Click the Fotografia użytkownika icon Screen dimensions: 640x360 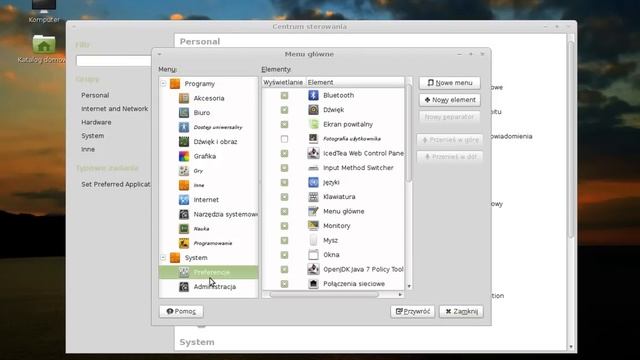tap(313, 139)
